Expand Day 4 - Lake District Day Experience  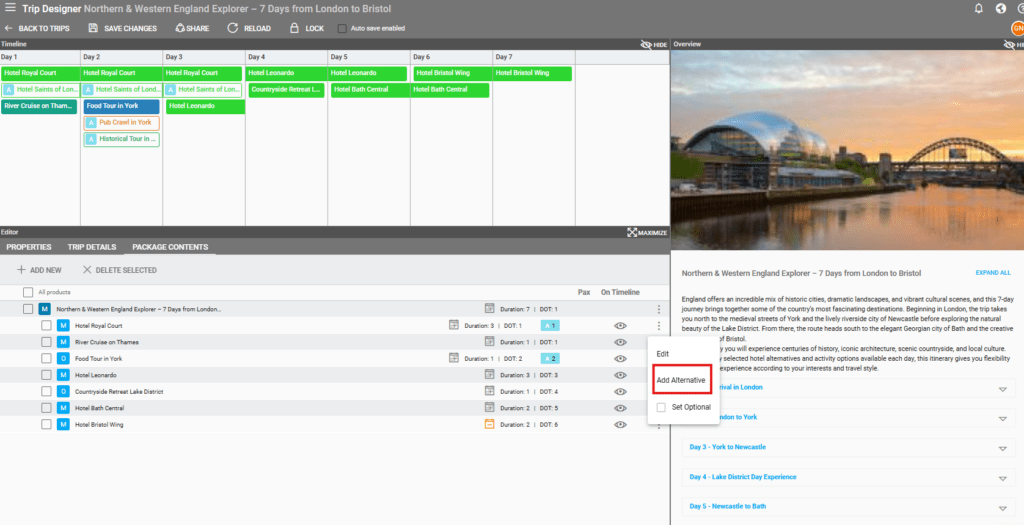tap(1003, 476)
